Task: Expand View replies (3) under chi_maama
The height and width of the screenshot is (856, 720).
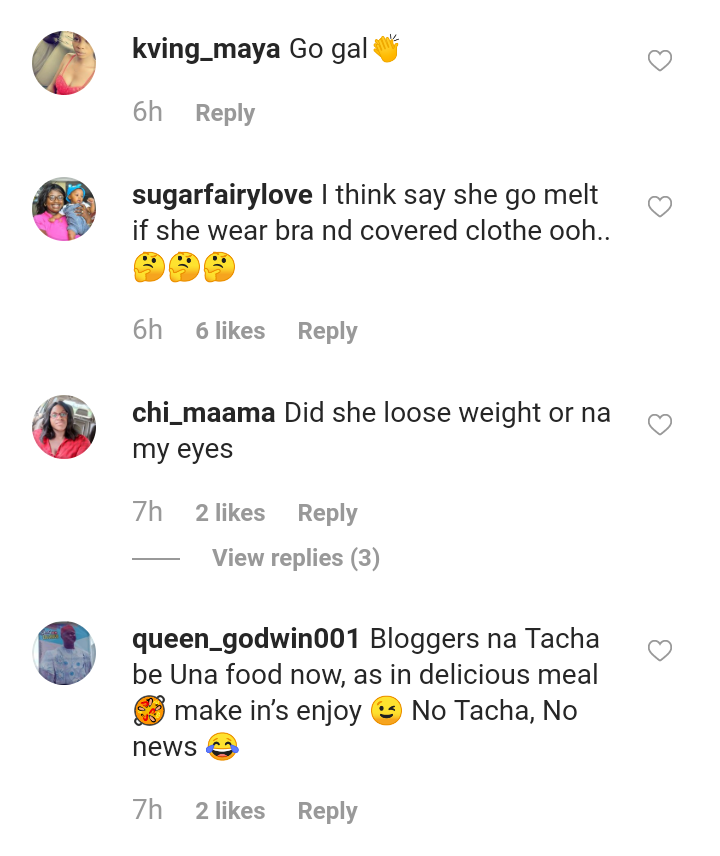Action: (295, 558)
